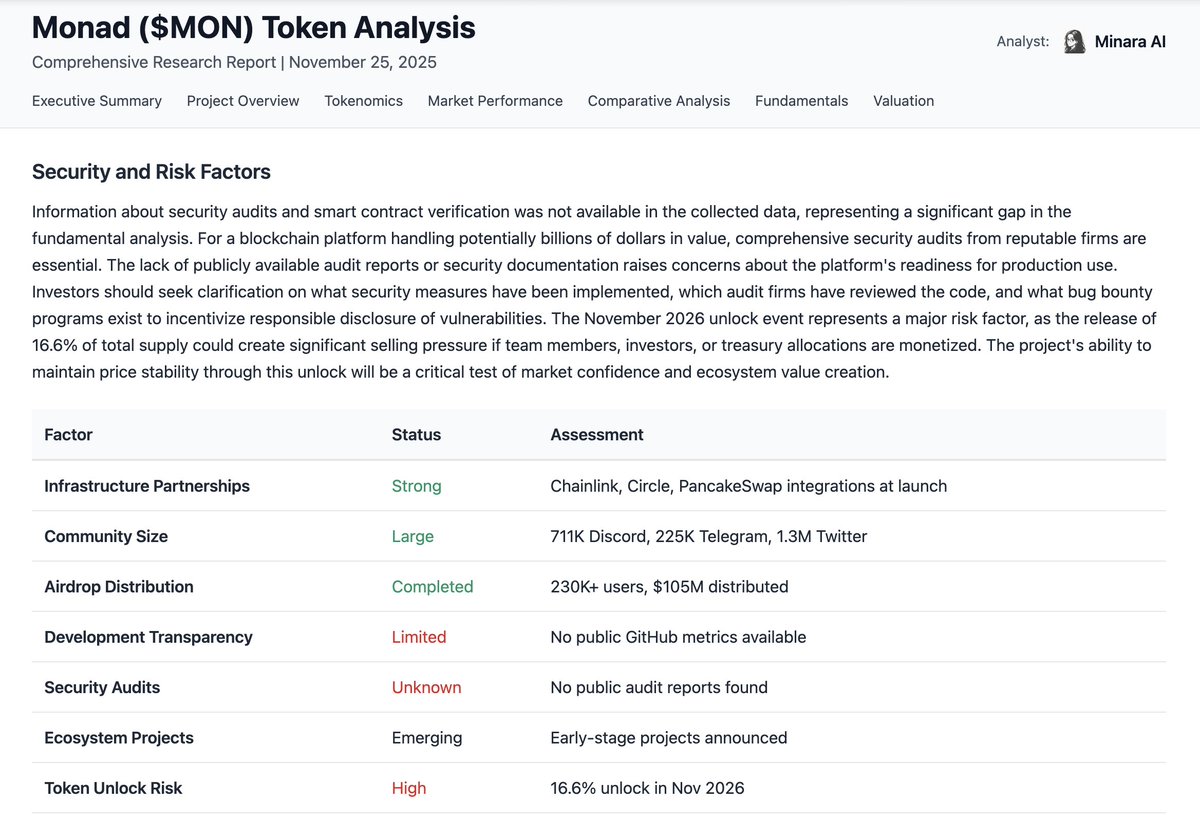Open the Valuation tab
The image size is (1200, 819).
tap(904, 101)
